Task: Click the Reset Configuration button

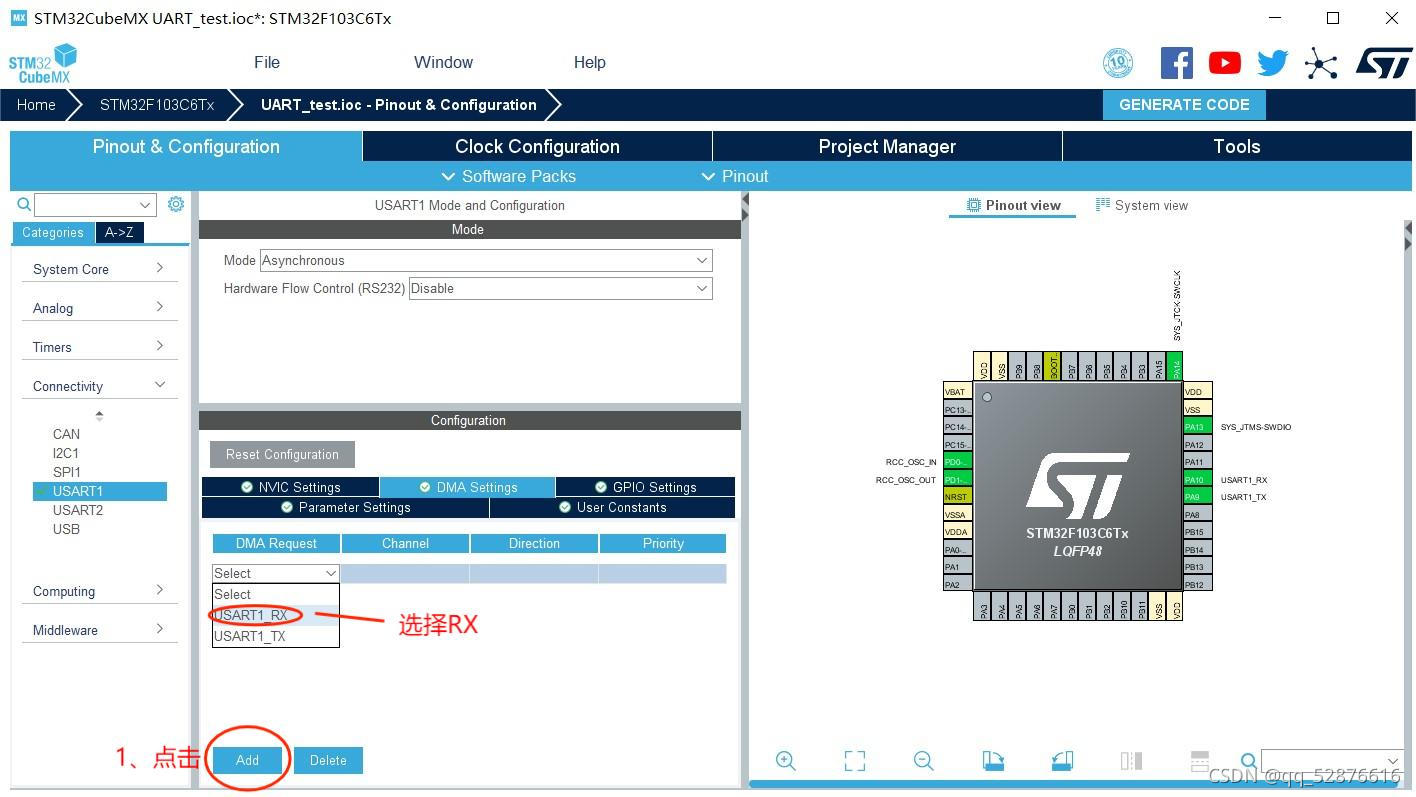Action: pos(282,454)
